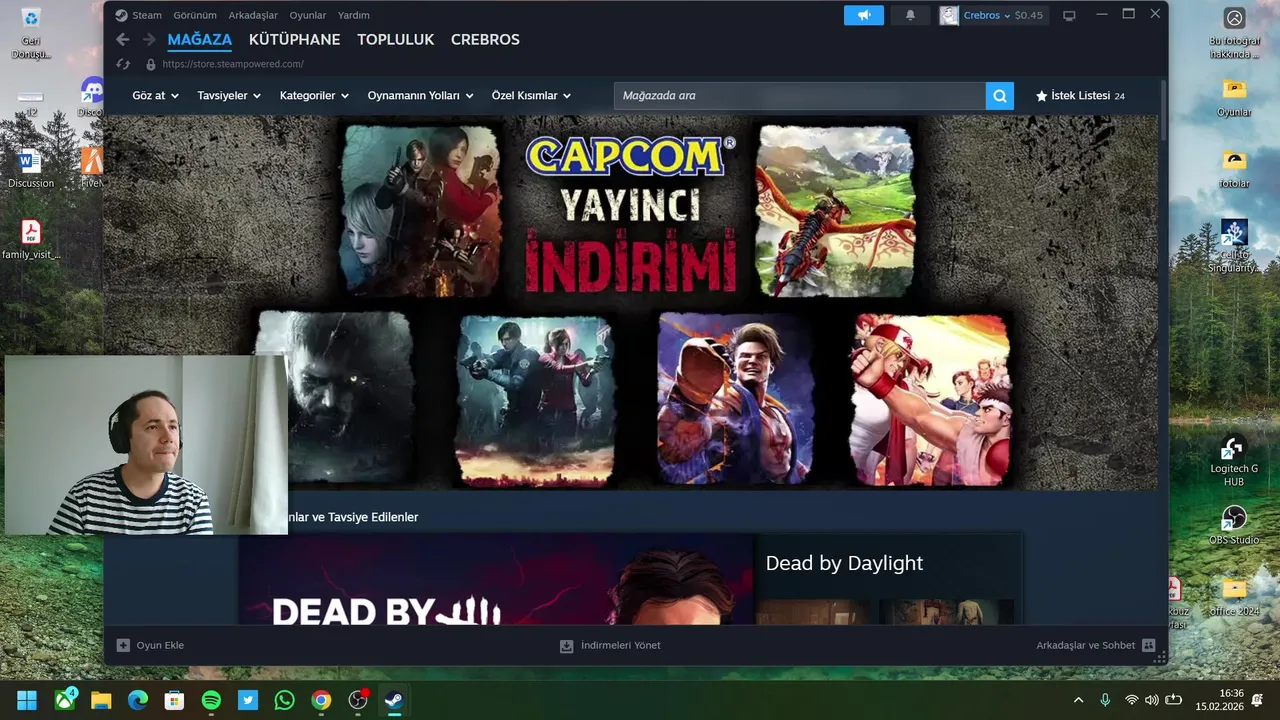Open the fighting collection banner artwork

(x=930, y=400)
